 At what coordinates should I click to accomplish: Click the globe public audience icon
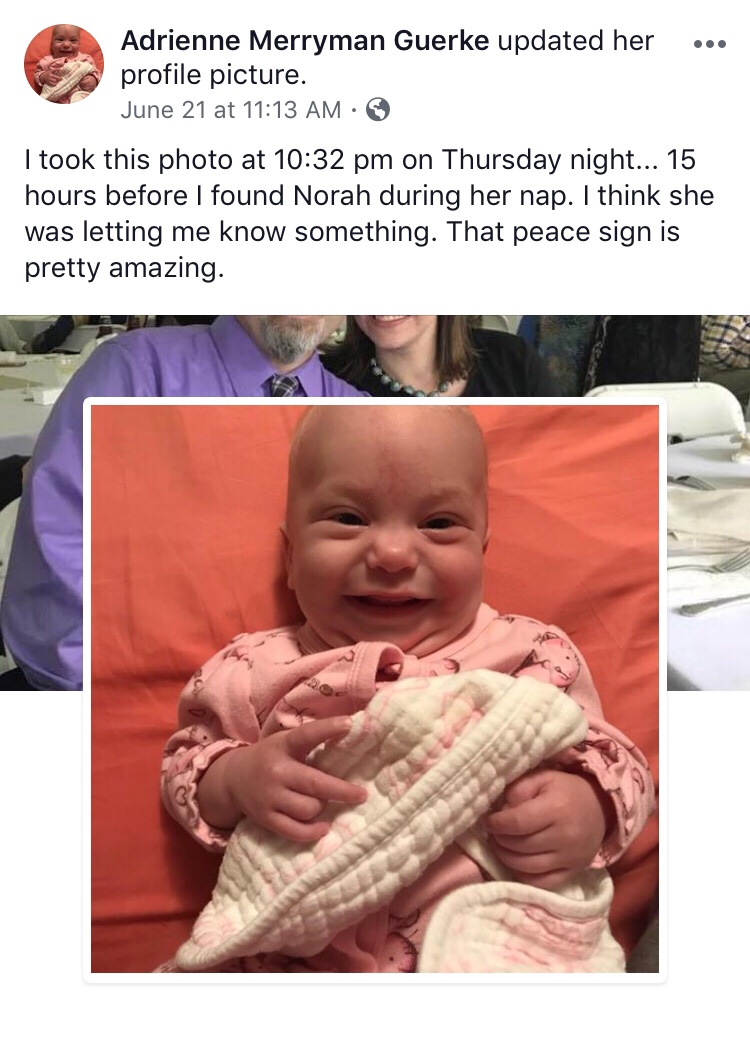click(377, 109)
